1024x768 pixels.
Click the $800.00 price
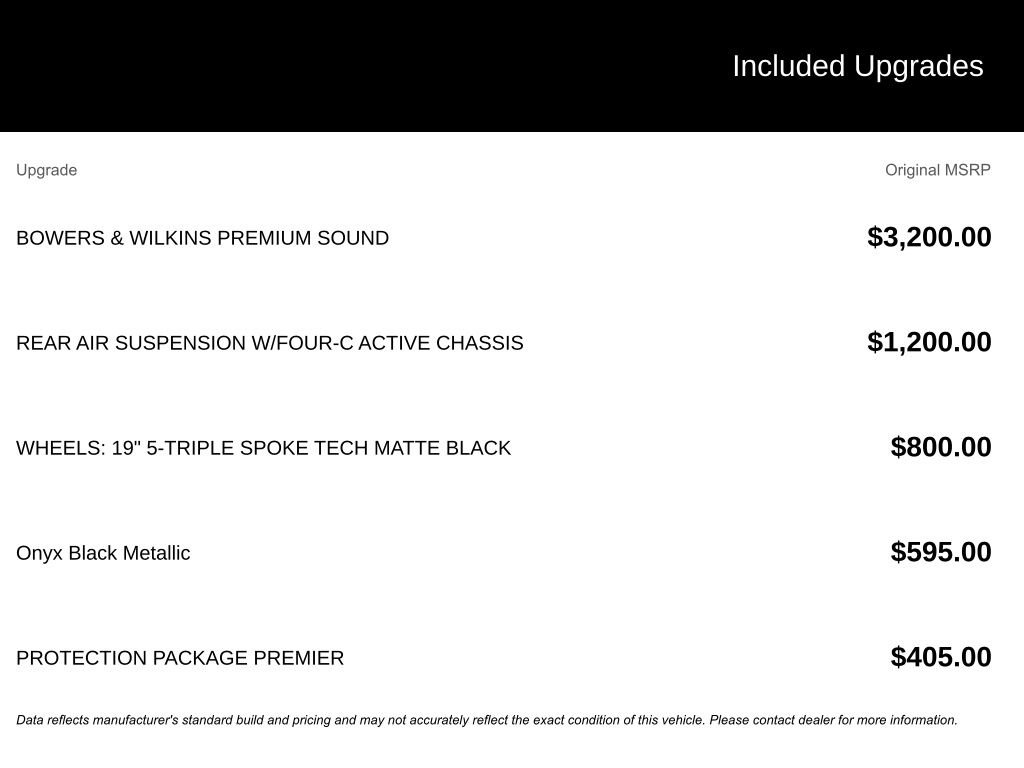click(x=941, y=447)
